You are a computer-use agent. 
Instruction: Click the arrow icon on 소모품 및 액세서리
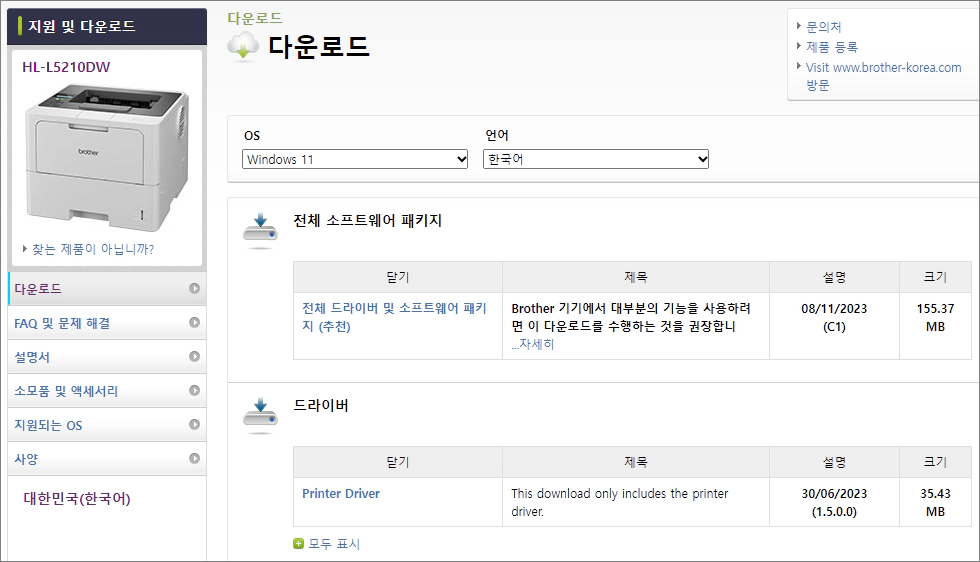[194, 390]
